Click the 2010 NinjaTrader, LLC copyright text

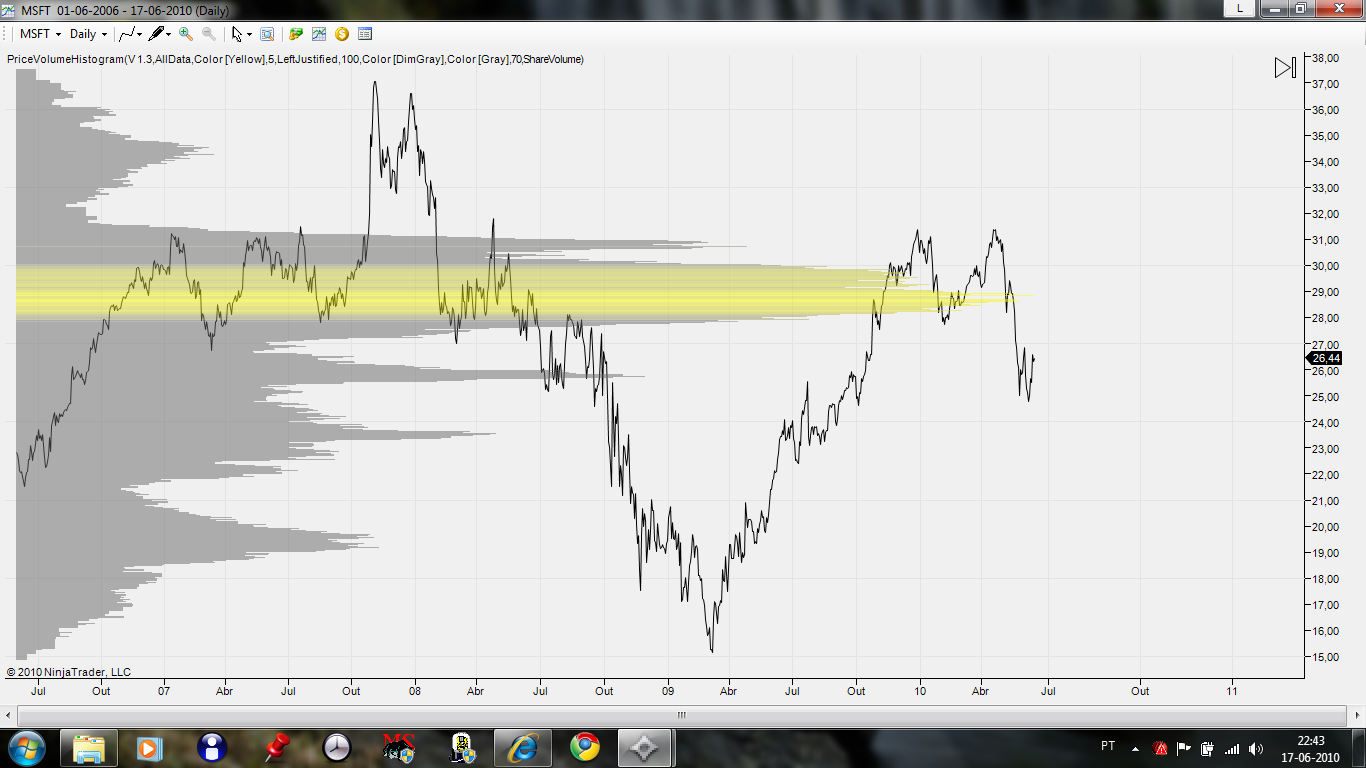69,672
